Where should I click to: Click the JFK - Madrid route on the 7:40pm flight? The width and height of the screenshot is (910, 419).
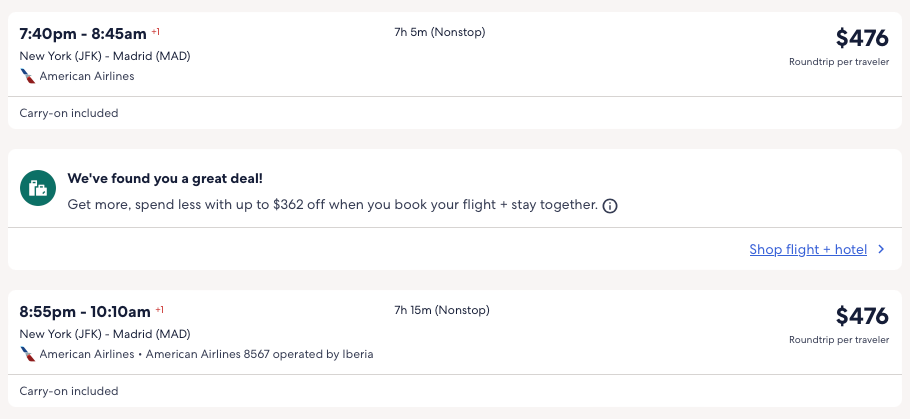pos(105,56)
